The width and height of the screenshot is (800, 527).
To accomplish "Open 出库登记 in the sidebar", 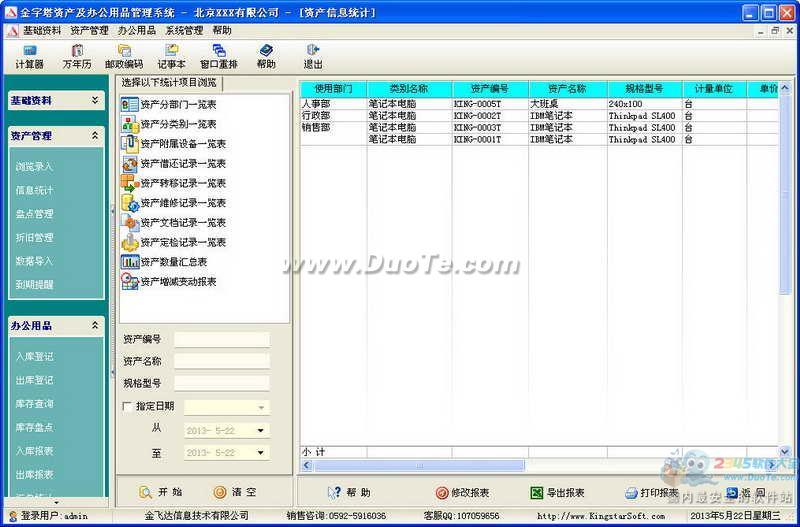I will (x=34, y=380).
